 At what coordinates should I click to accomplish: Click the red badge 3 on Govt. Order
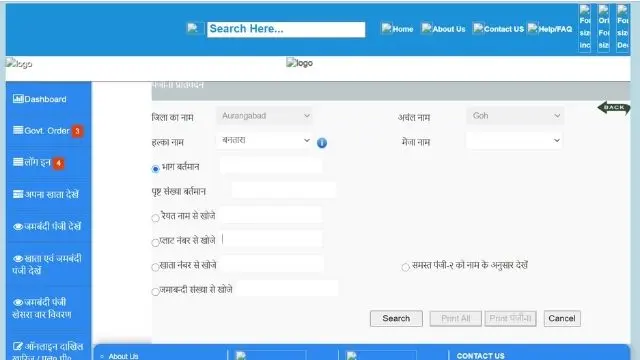[x=77, y=131]
